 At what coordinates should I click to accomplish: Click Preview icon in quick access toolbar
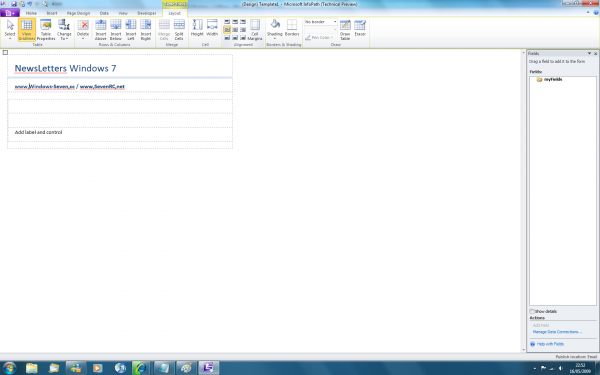[45, 4]
